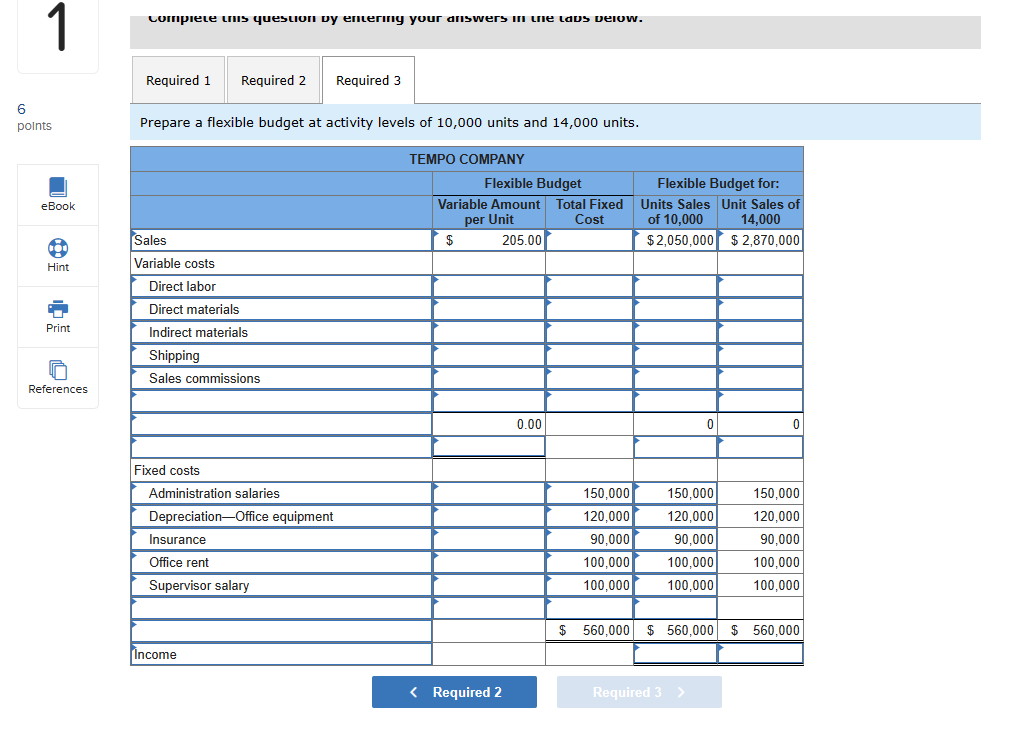Screen dimensions: 1033x743
Task: Select the Required 3 tab
Action: tap(368, 80)
